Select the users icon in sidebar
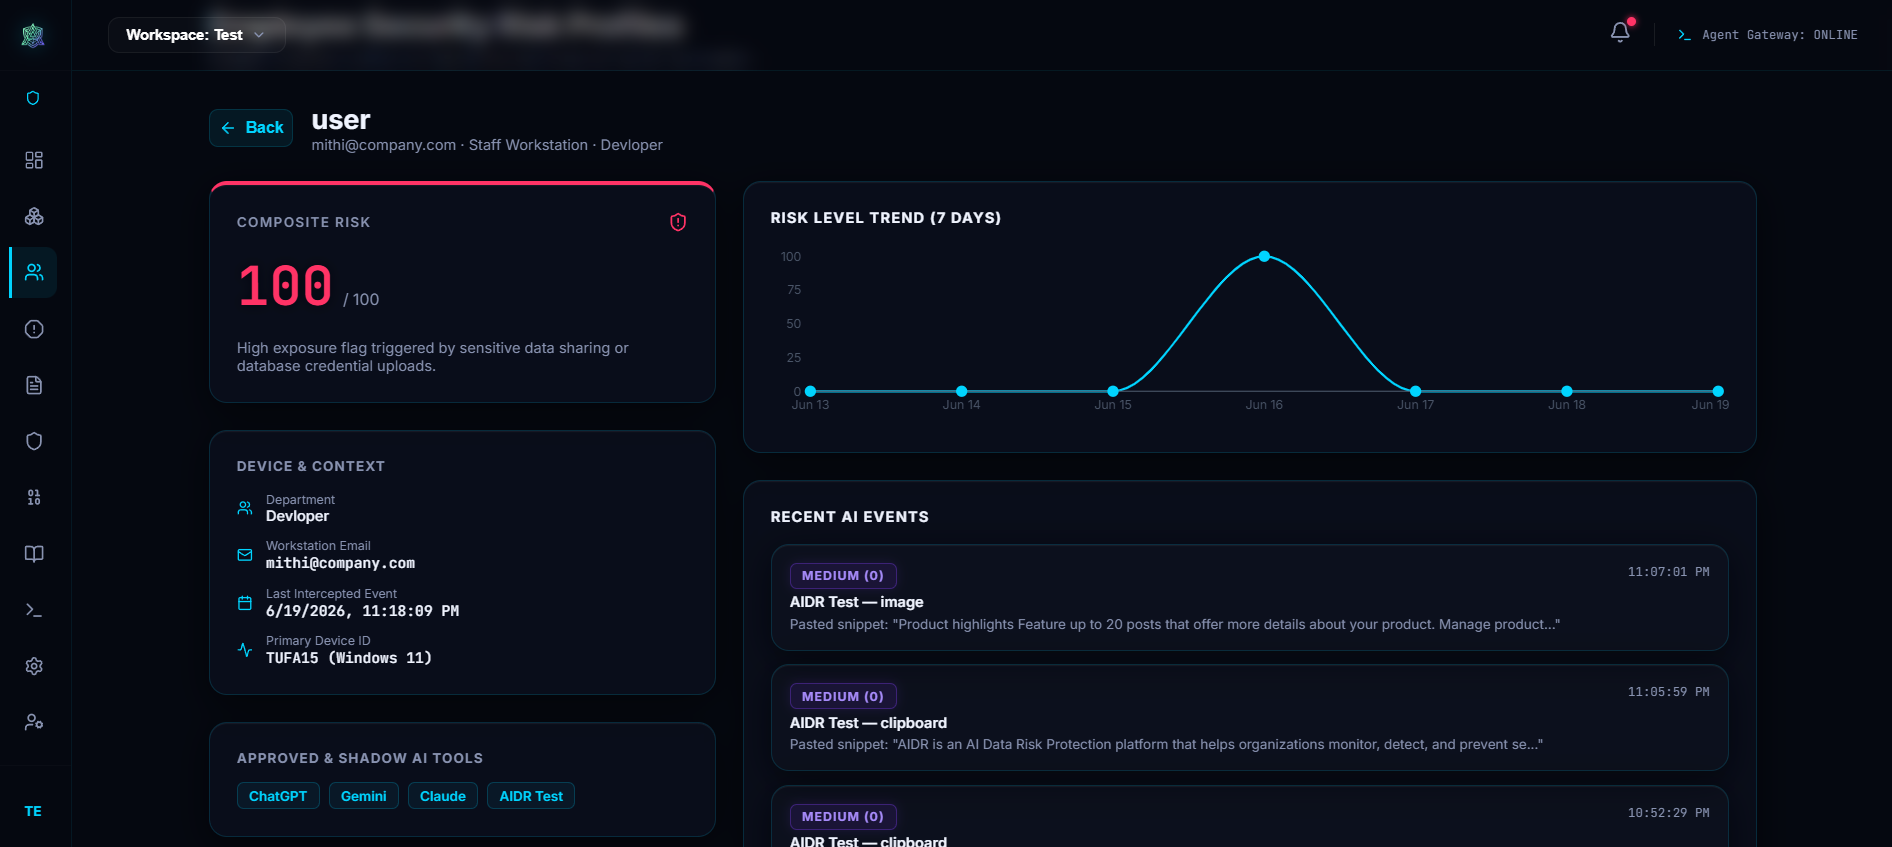Image resolution: width=1892 pixels, height=847 pixels. (34, 272)
